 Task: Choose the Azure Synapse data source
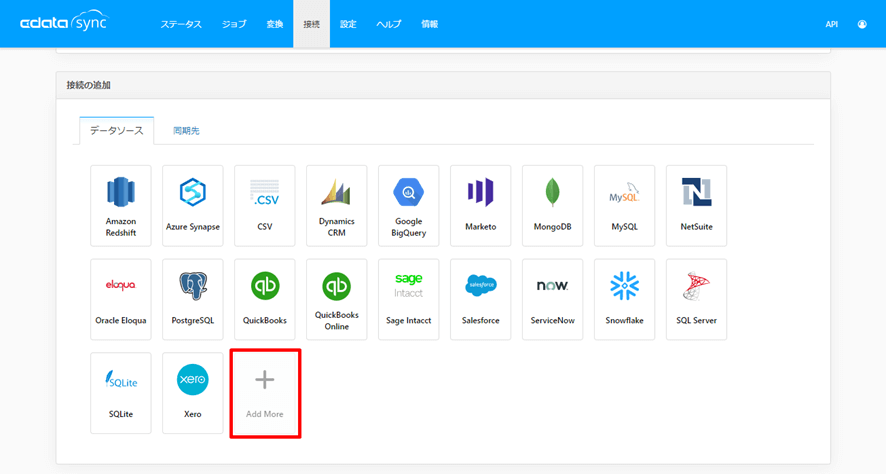193,206
